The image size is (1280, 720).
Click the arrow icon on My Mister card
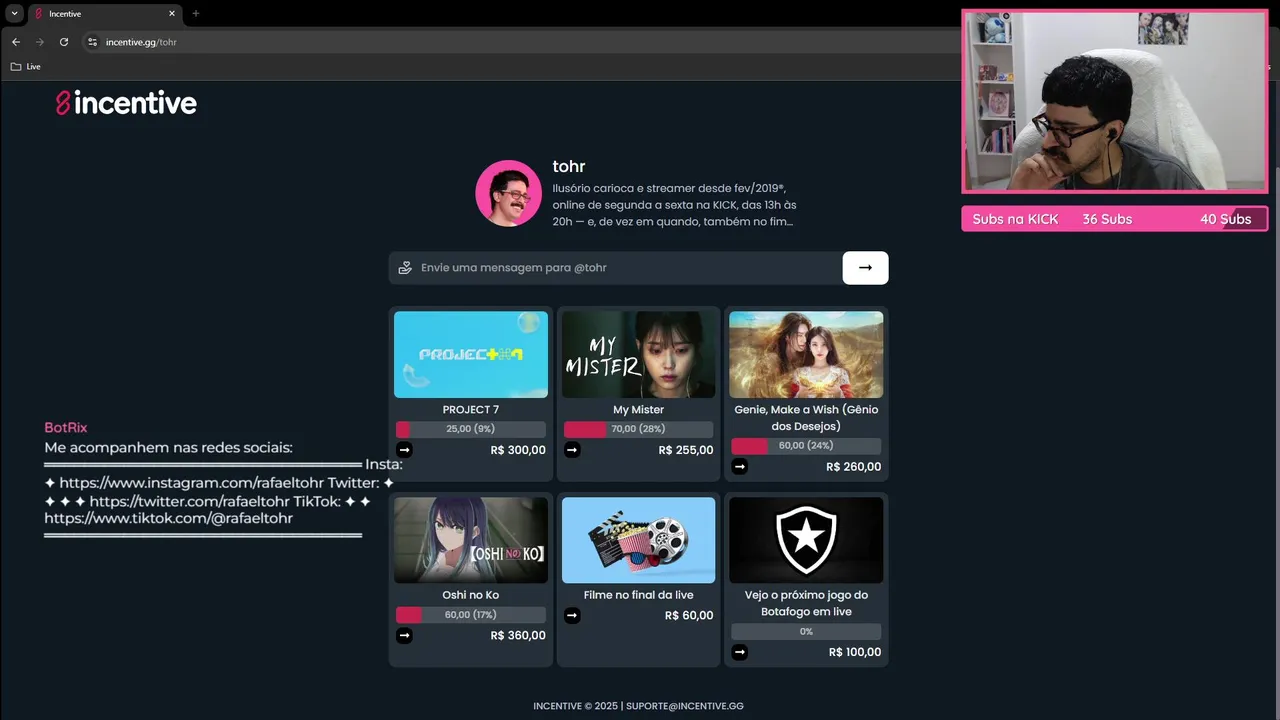(x=572, y=450)
